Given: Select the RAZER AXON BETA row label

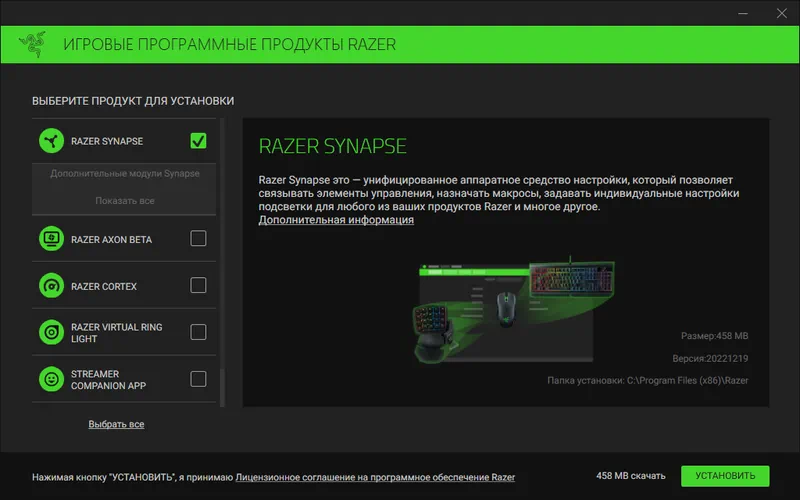Looking at the screenshot, I should tap(111, 239).
